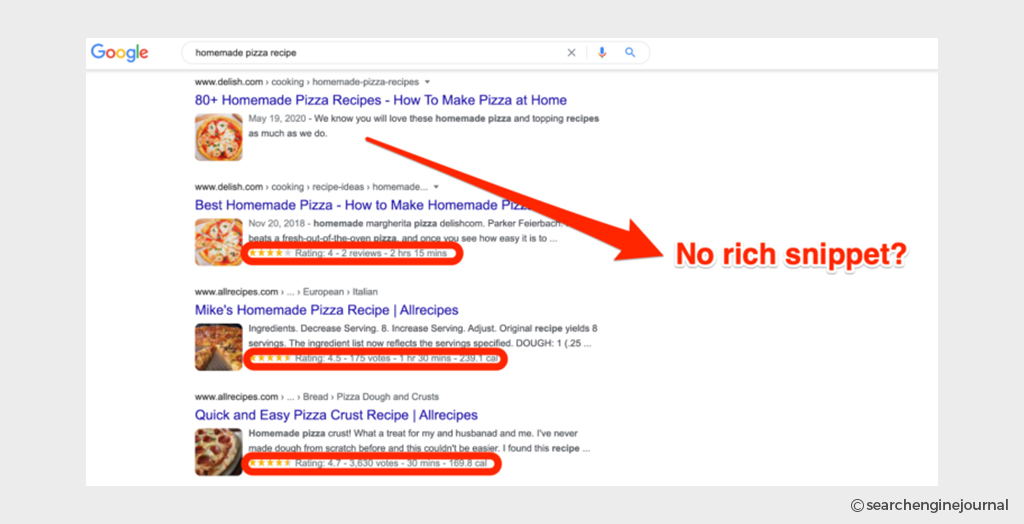
Task: Click the breadcrumb www.allrecipes.com › European › Italian
Action: (x=286, y=292)
